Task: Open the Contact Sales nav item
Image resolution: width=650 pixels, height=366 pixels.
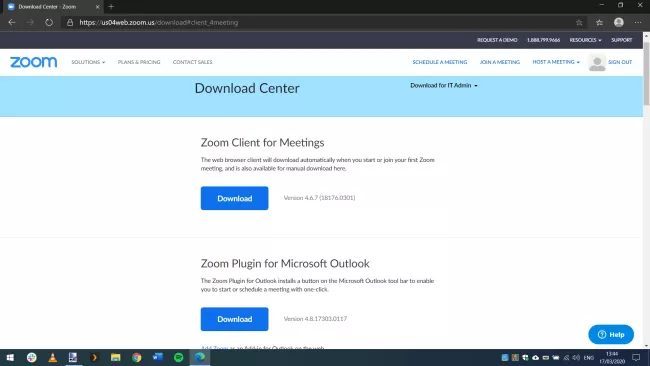Action: 192,62
